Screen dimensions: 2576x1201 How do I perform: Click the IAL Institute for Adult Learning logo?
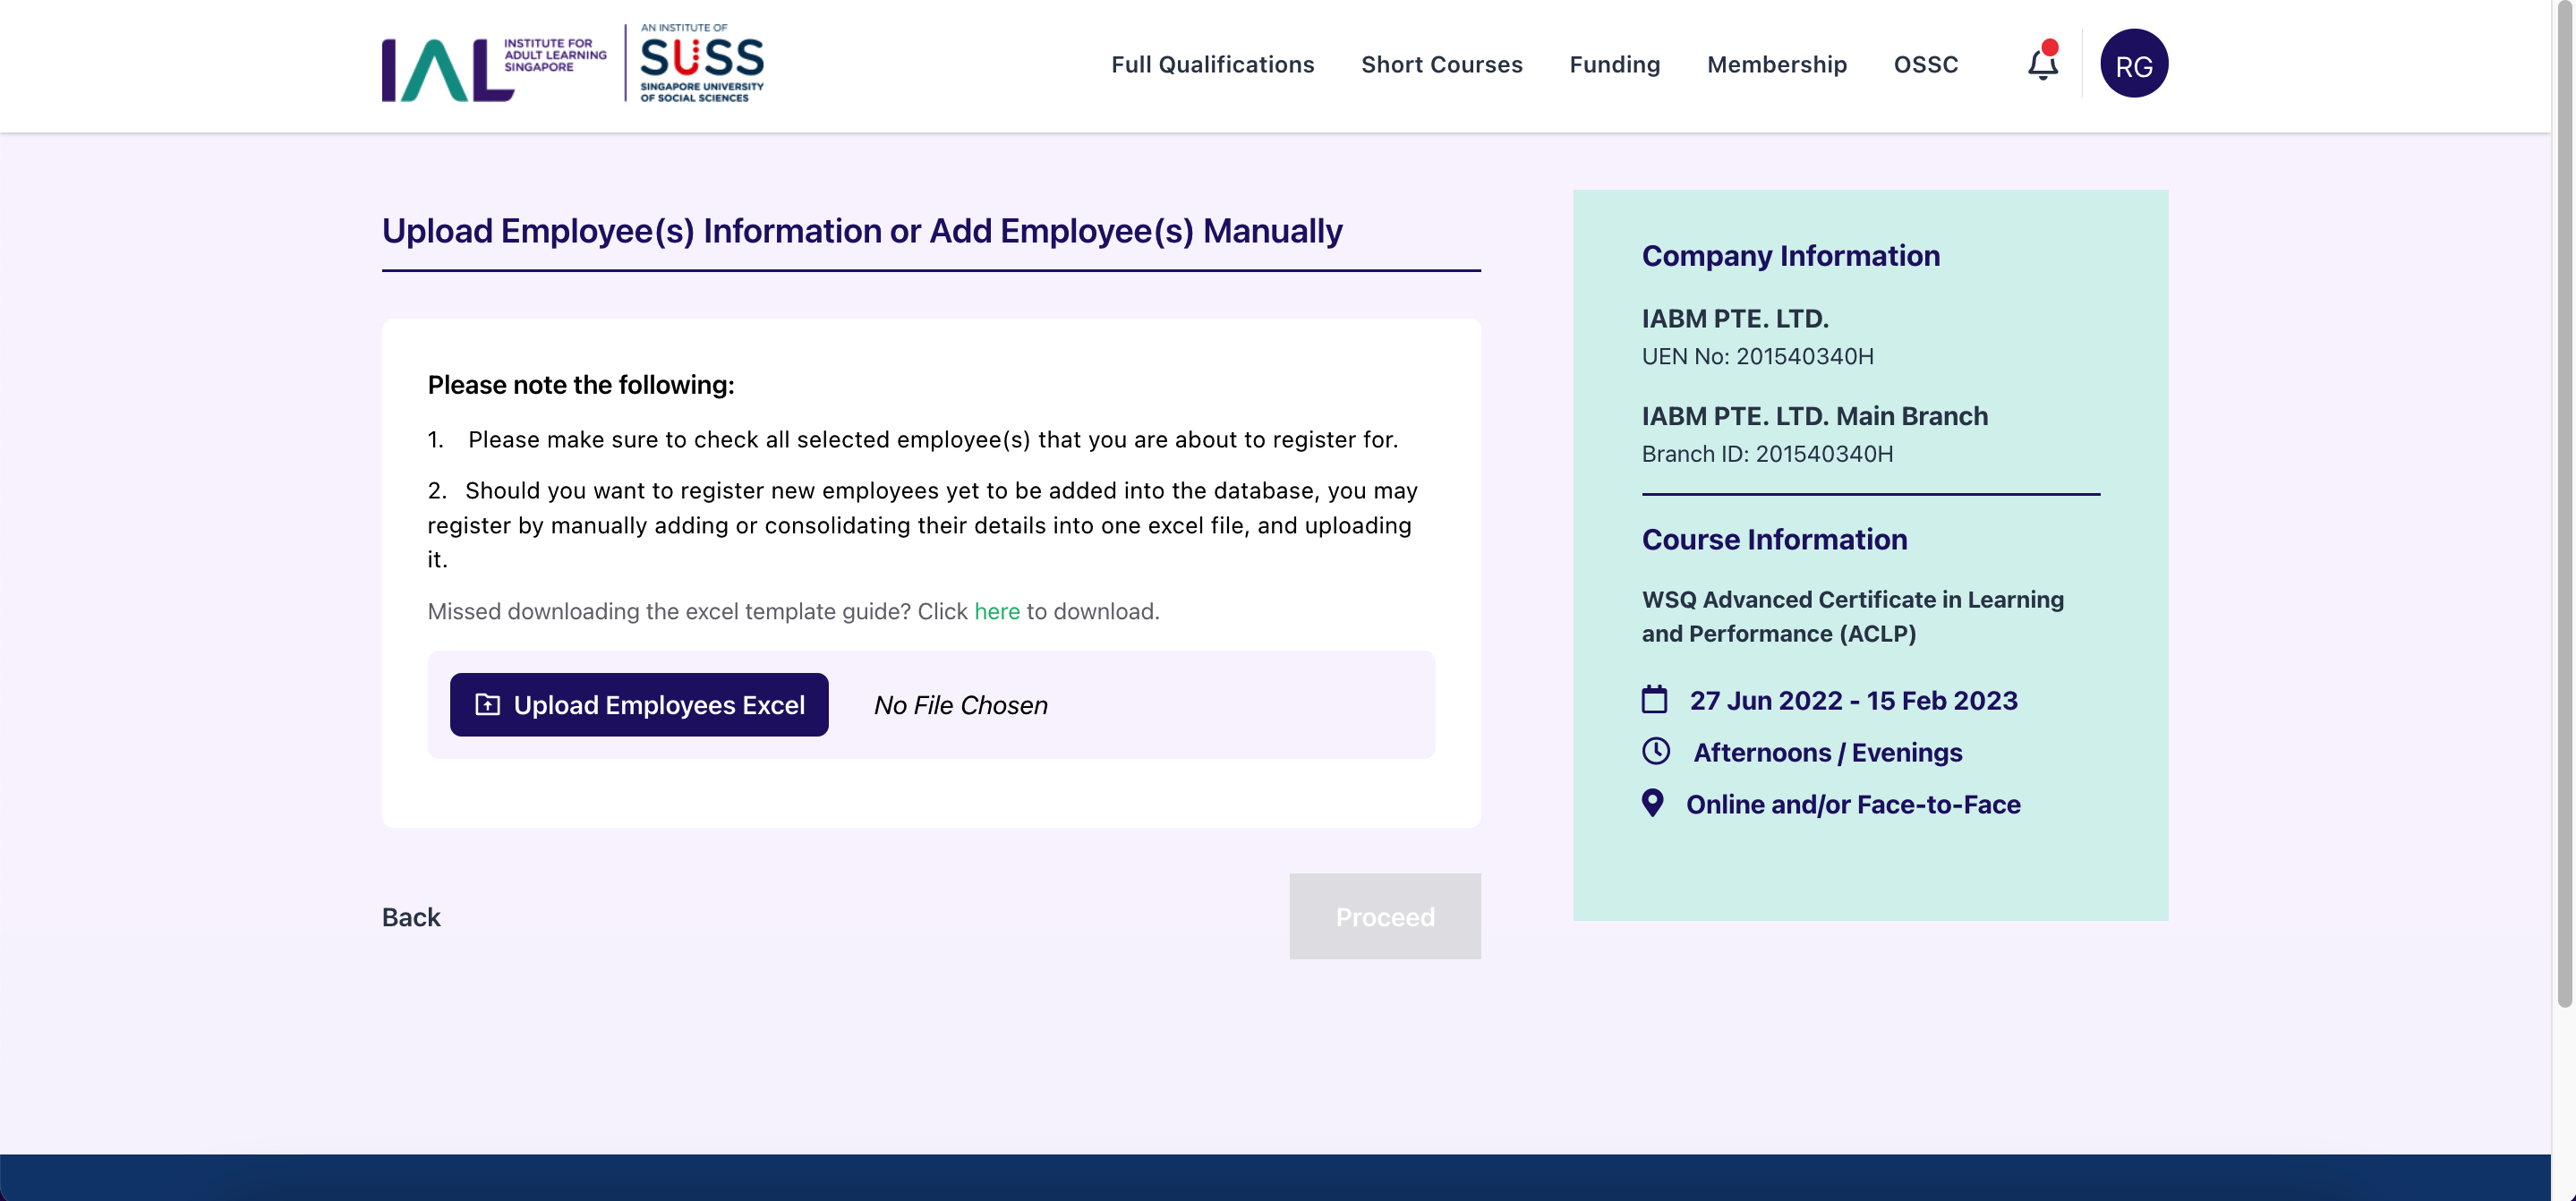tap(494, 68)
